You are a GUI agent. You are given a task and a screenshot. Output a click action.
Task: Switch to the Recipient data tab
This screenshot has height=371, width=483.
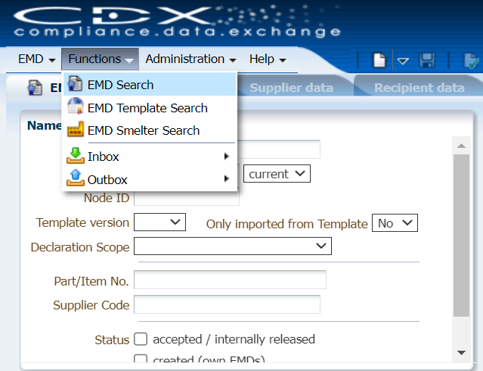419,88
